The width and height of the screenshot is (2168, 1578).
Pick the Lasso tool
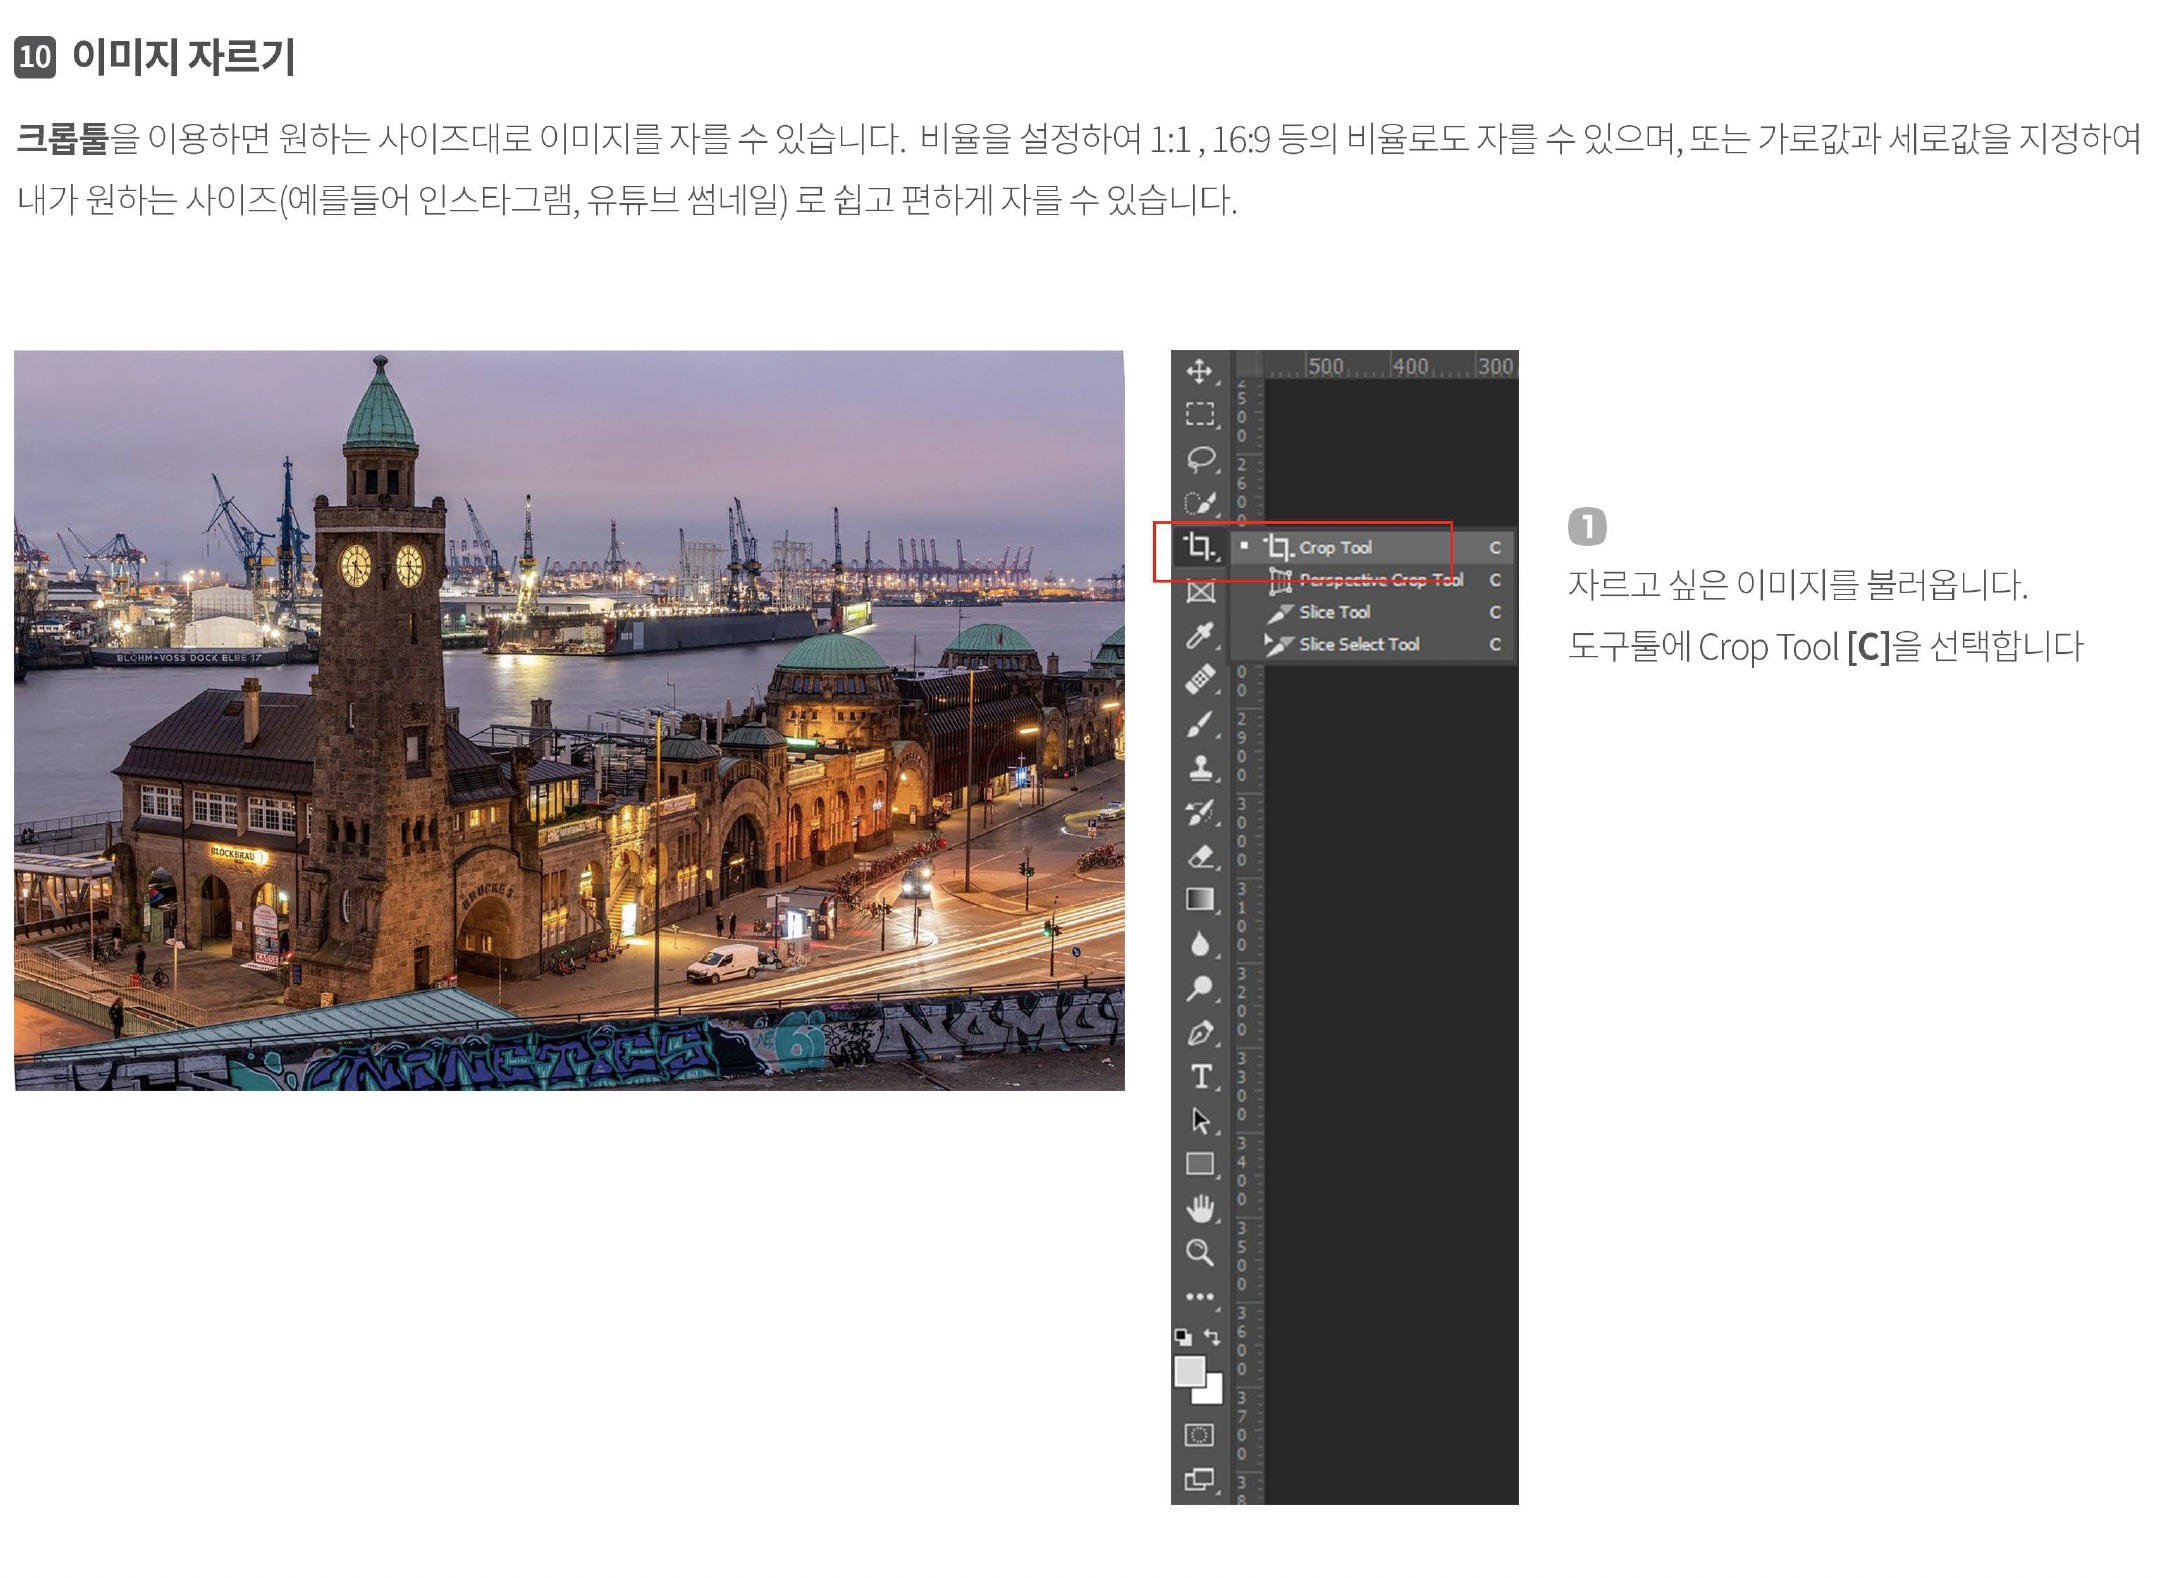click(1199, 459)
